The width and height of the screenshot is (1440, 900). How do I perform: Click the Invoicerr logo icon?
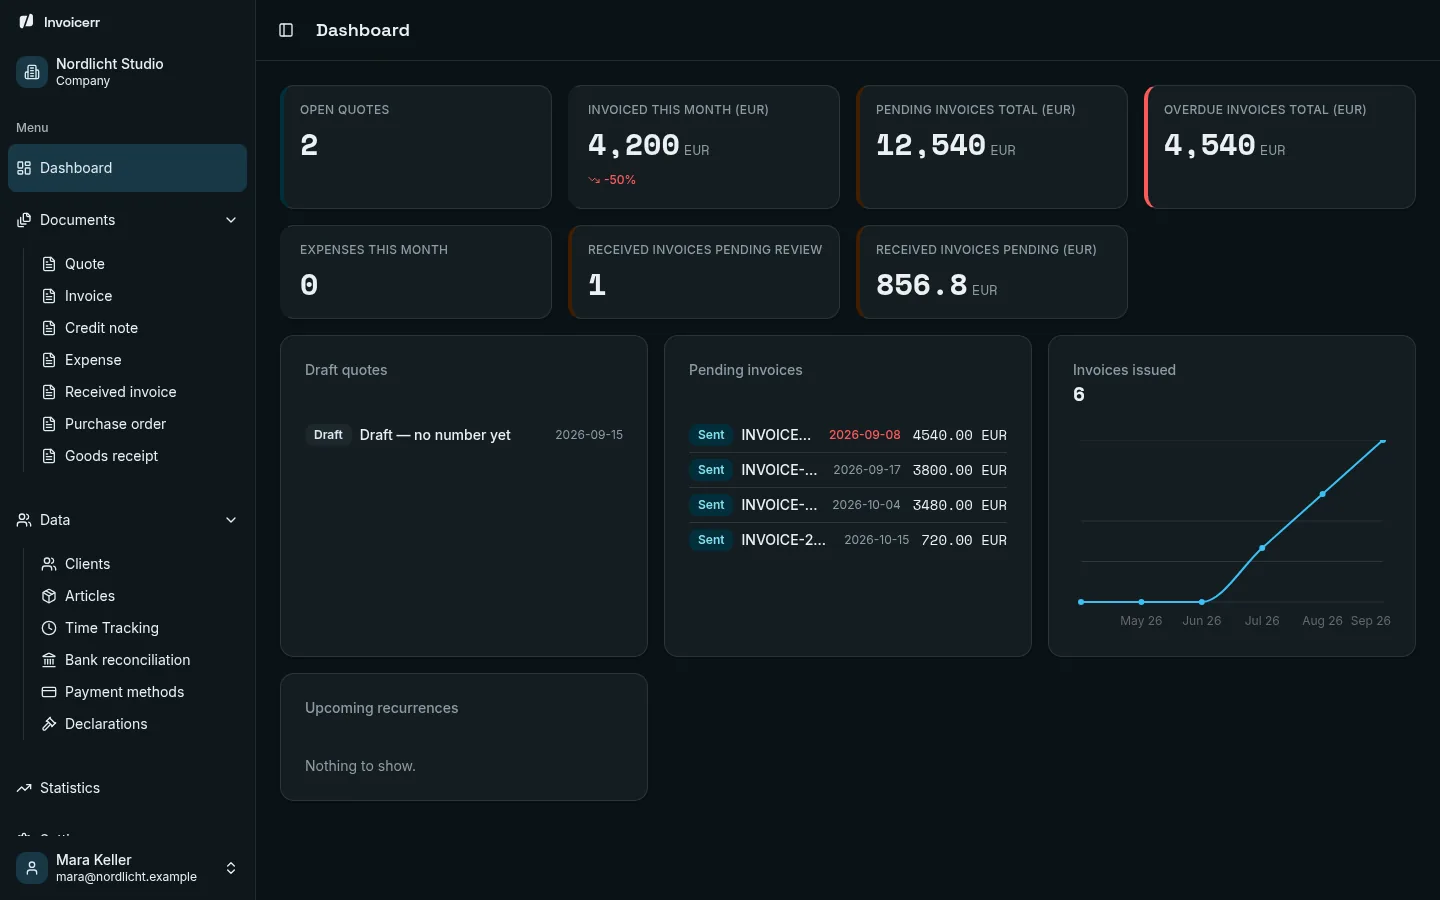click(x=26, y=21)
